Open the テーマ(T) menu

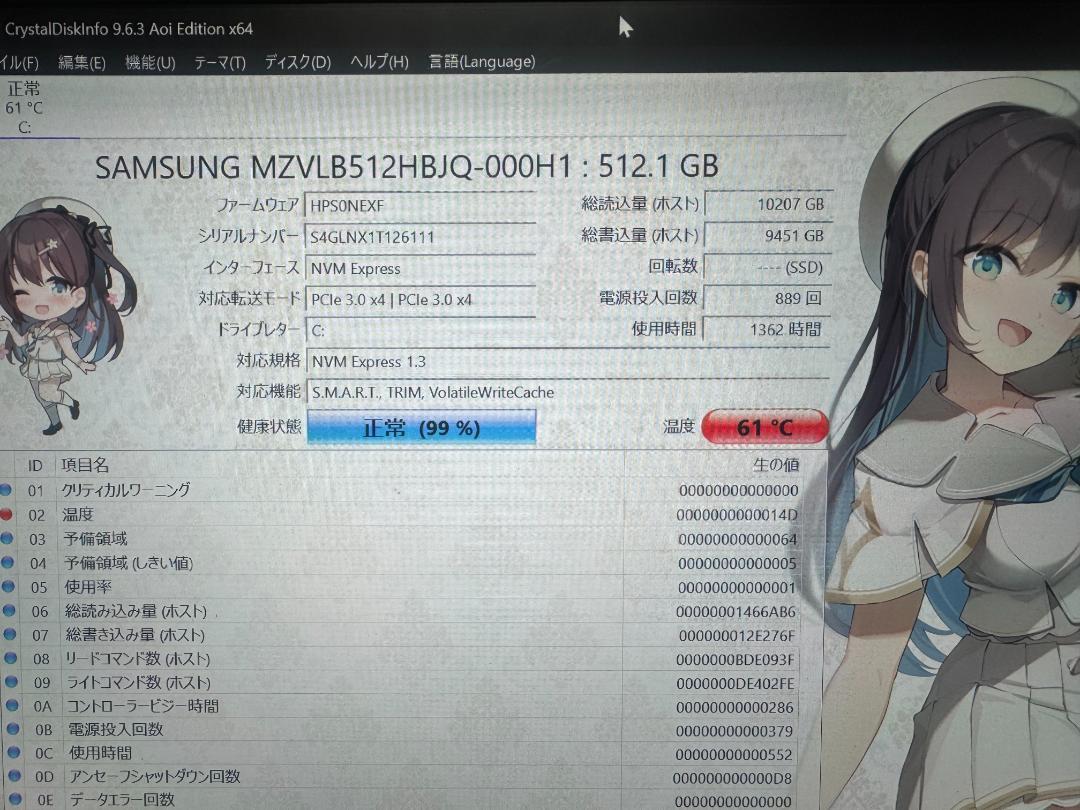(220, 63)
